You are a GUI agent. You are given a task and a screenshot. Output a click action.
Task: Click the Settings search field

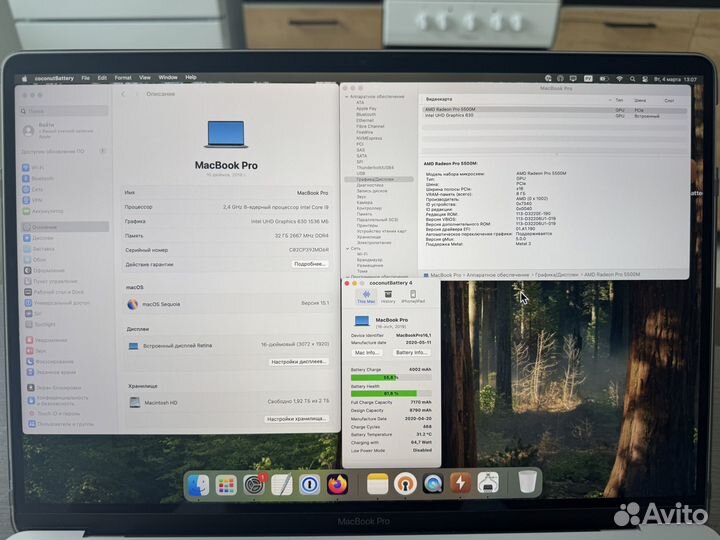64,111
